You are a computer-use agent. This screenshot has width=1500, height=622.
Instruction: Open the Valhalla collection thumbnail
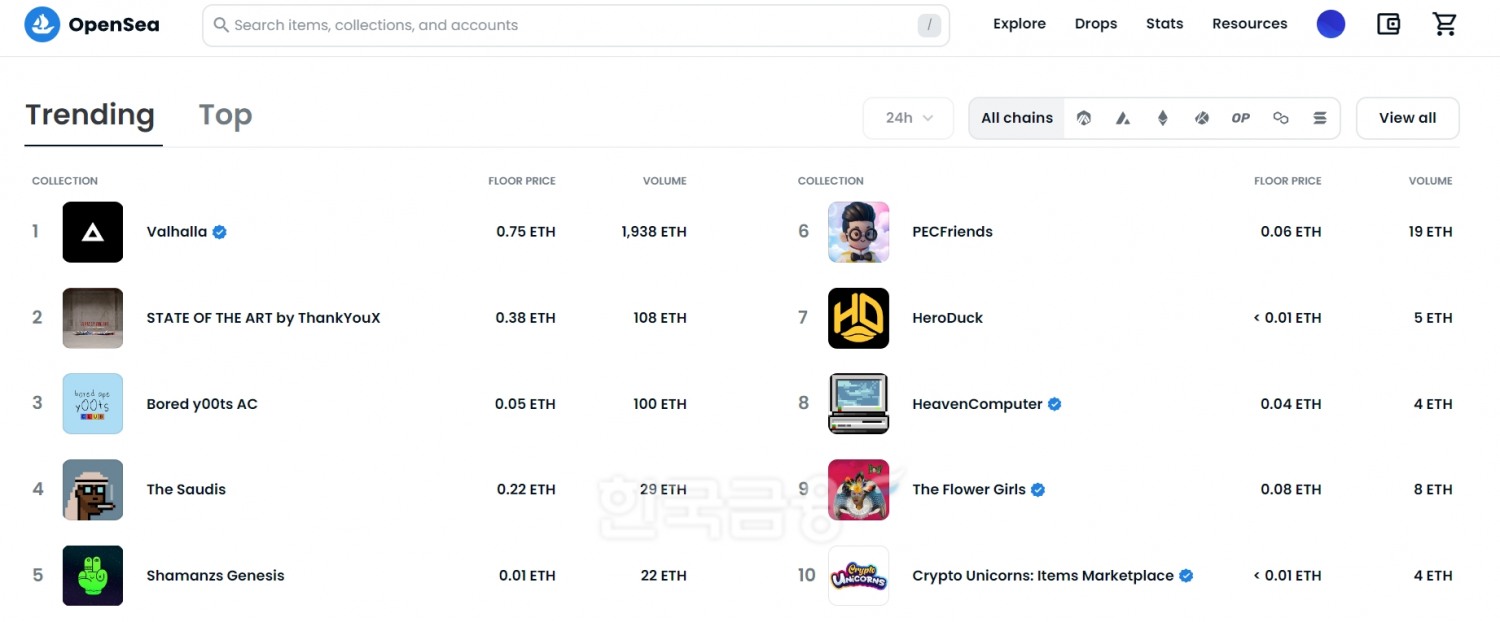[x=93, y=232]
